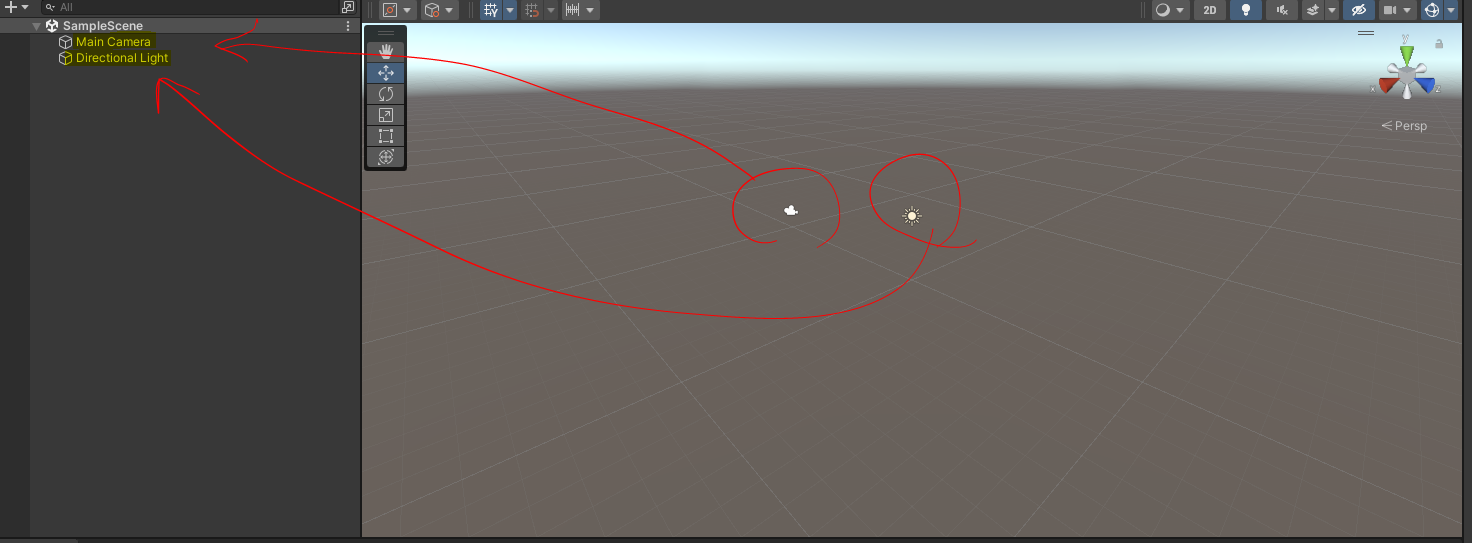Image resolution: width=1472 pixels, height=543 pixels.
Task: Click the Main Camera cube icon
Action: (x=66, y=42)
